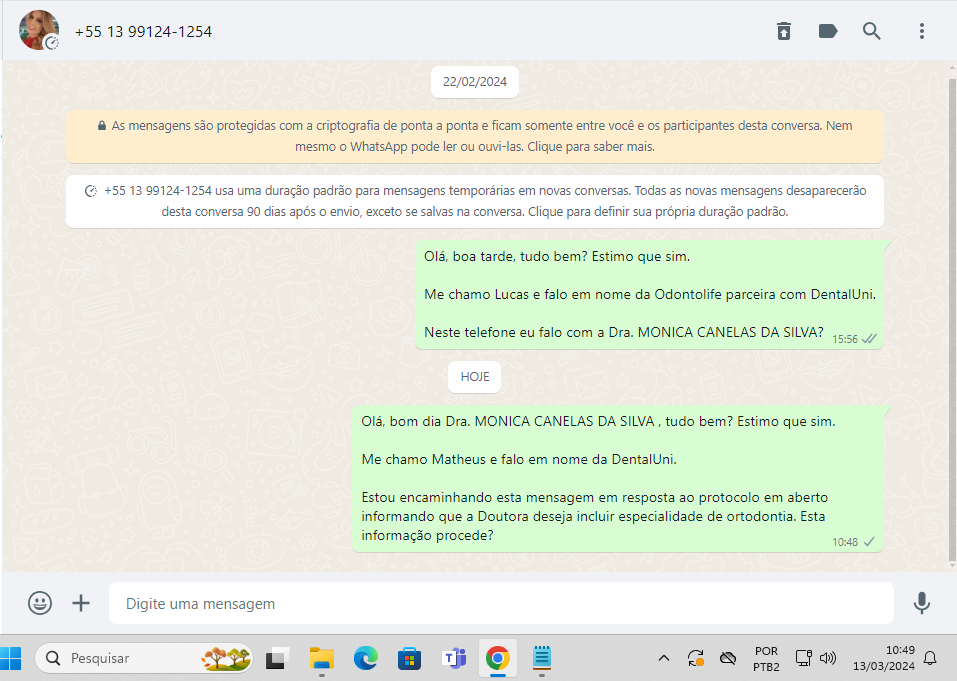The width and height of the screenshot is (957, 681).
Task: Launch Microsoft Edge from the taskbar
Action: pos(366,658)
